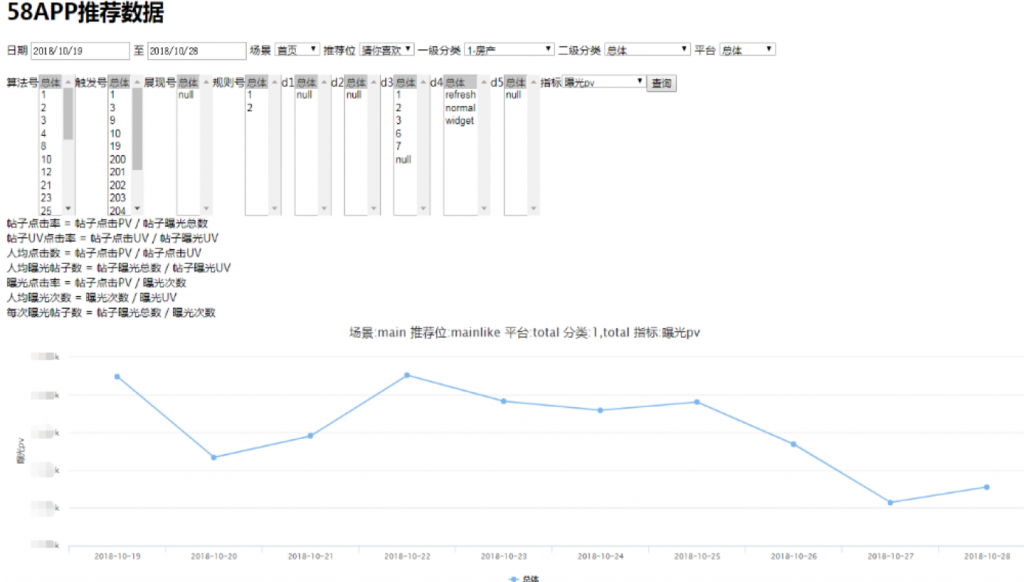Click the 算法号 list scroll-down arrow

click(68, 209)
